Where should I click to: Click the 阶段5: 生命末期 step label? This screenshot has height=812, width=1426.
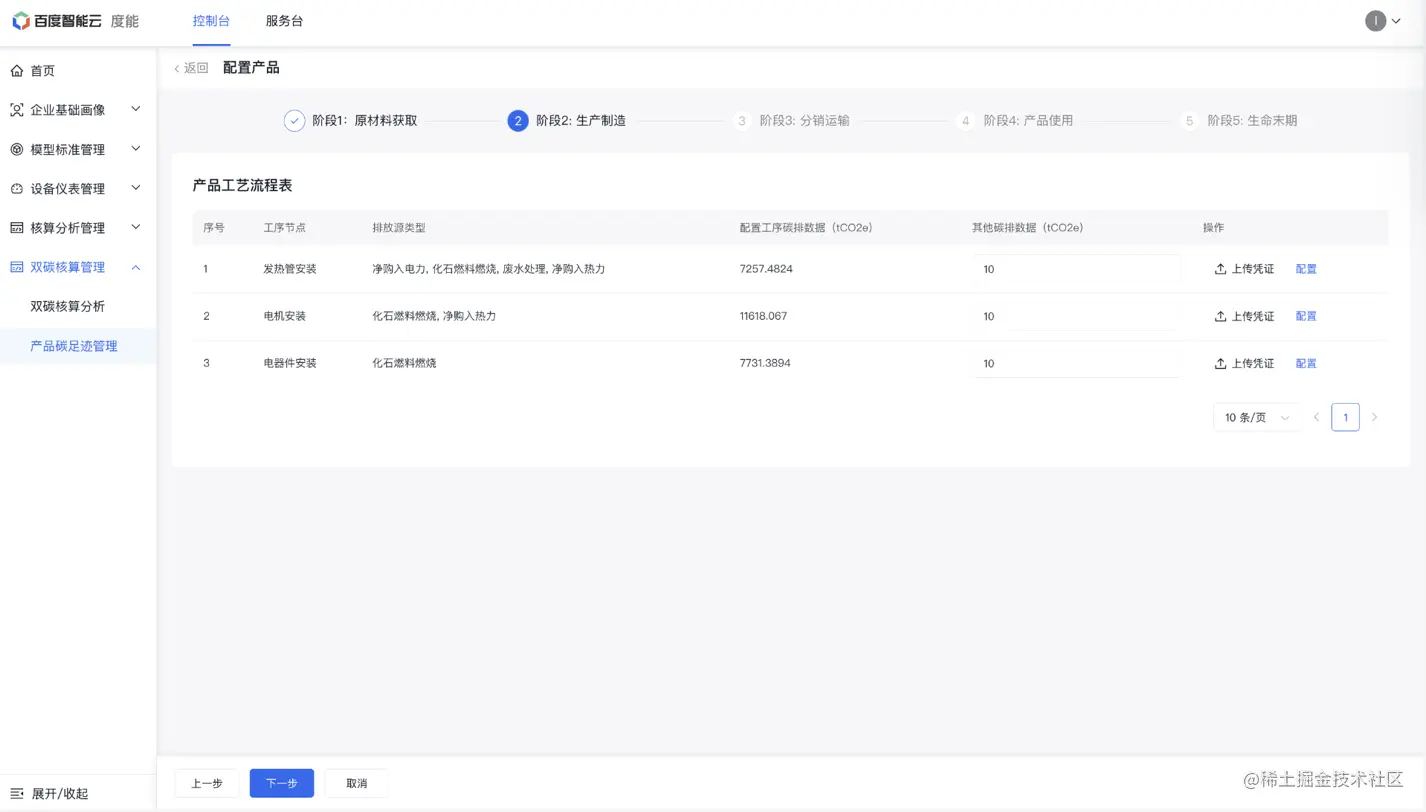coord(1252,121)
